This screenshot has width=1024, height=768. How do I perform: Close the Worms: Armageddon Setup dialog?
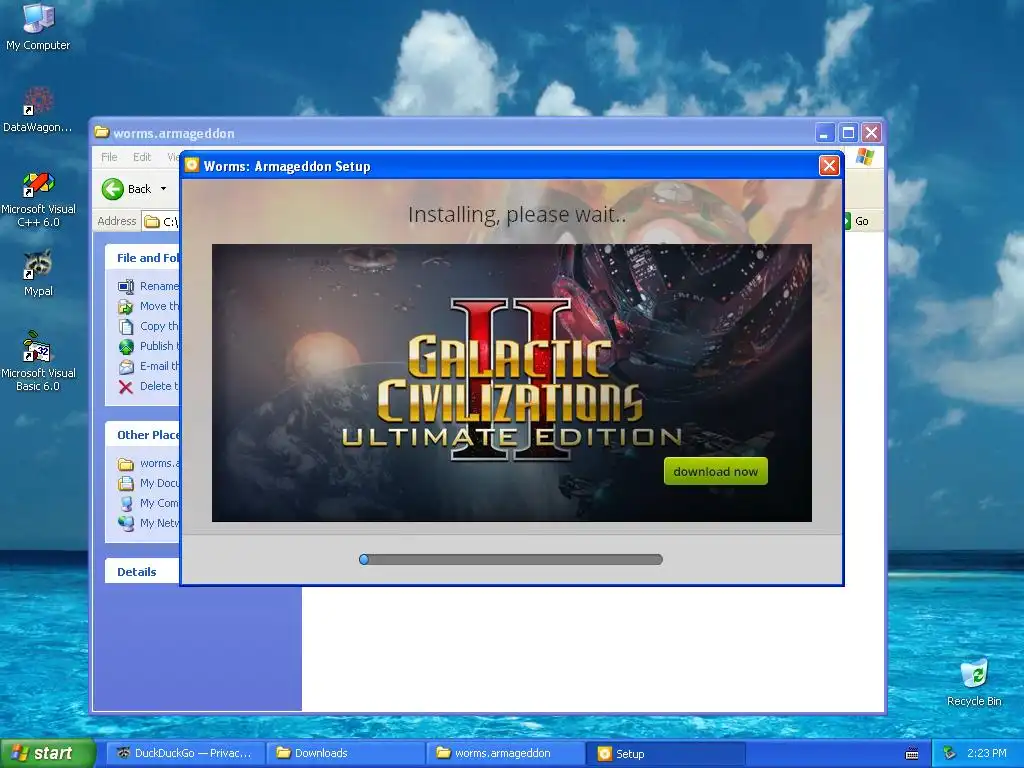[829, 166]
